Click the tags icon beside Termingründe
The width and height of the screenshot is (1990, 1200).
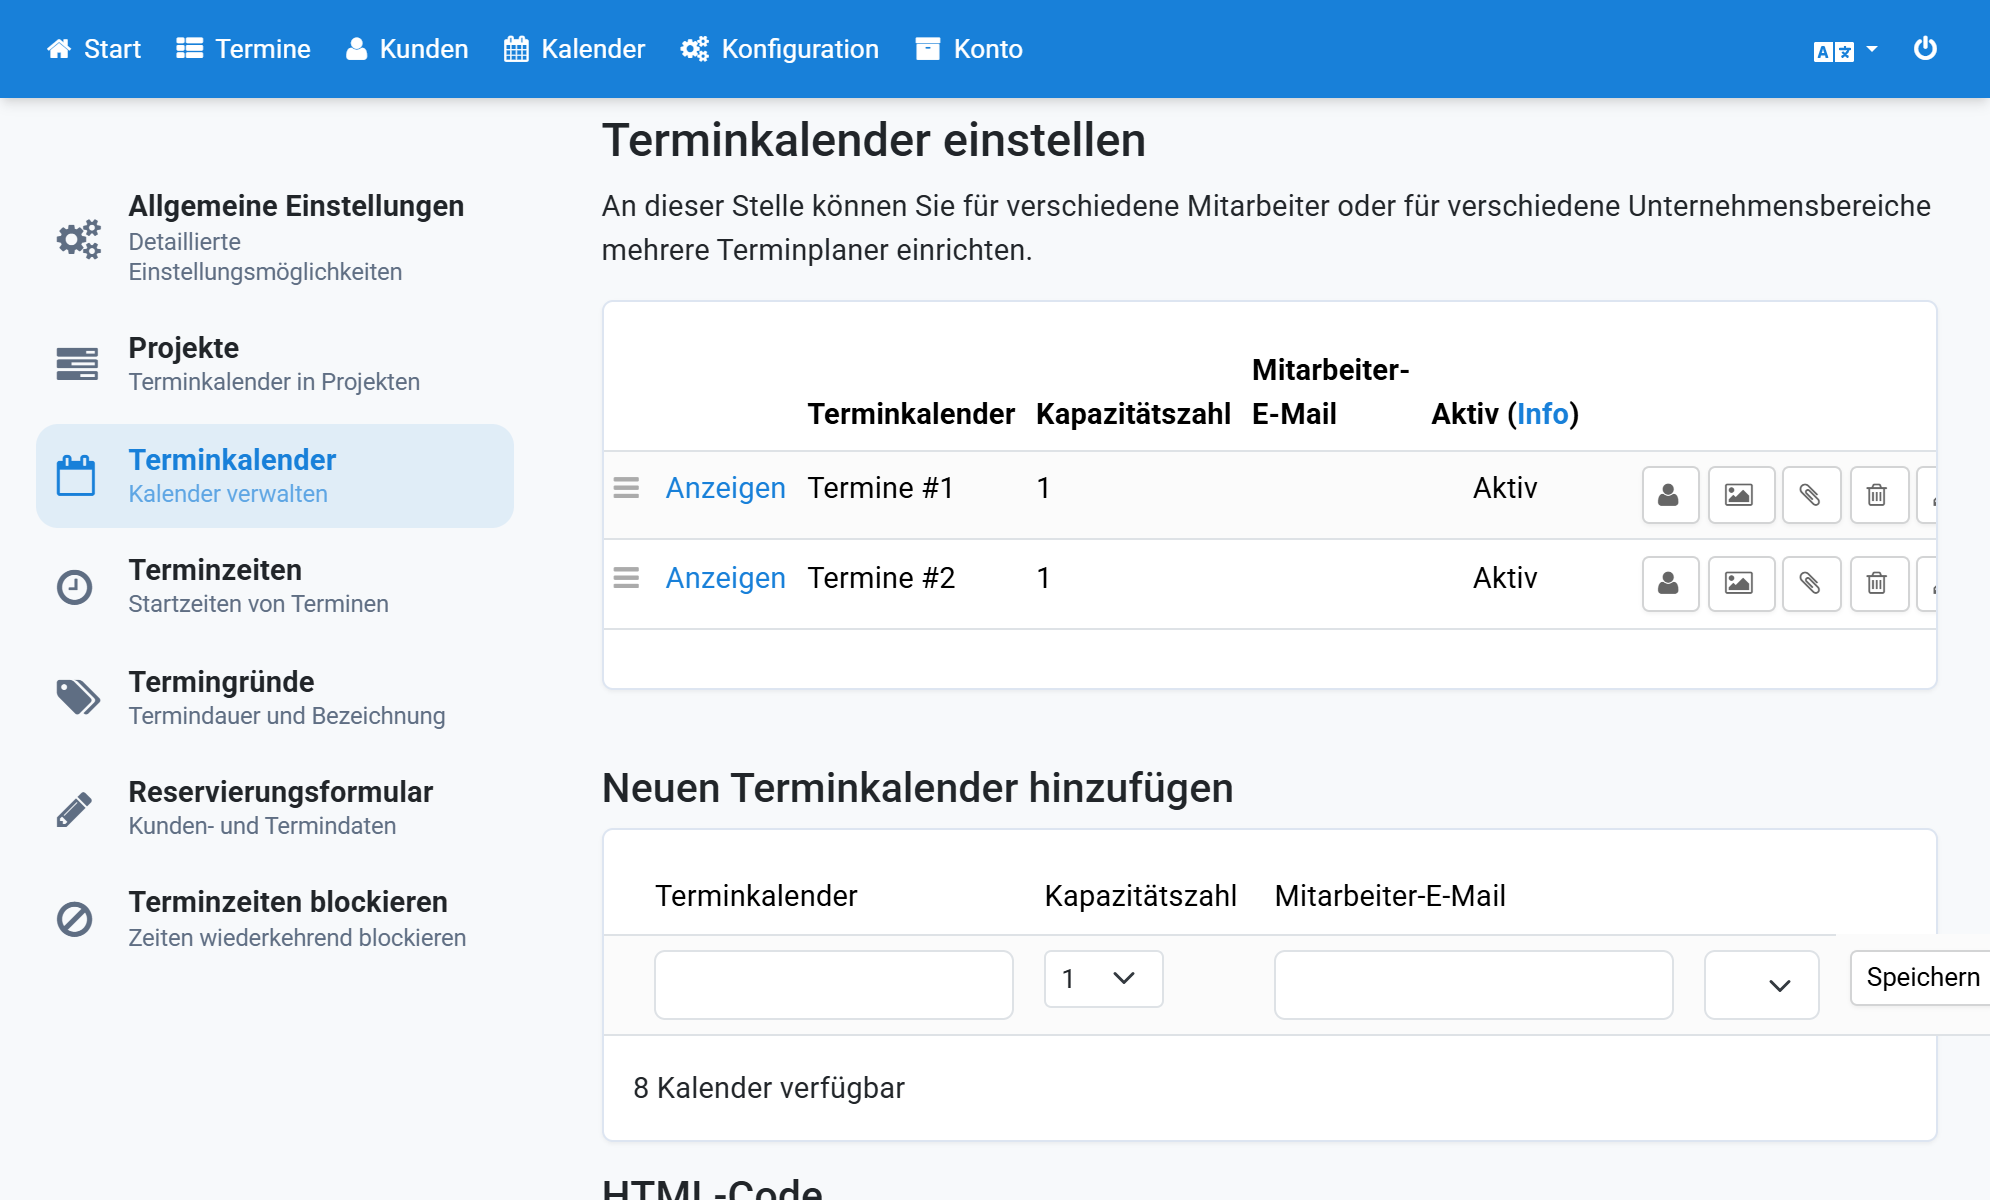click(x=78, y=698)
